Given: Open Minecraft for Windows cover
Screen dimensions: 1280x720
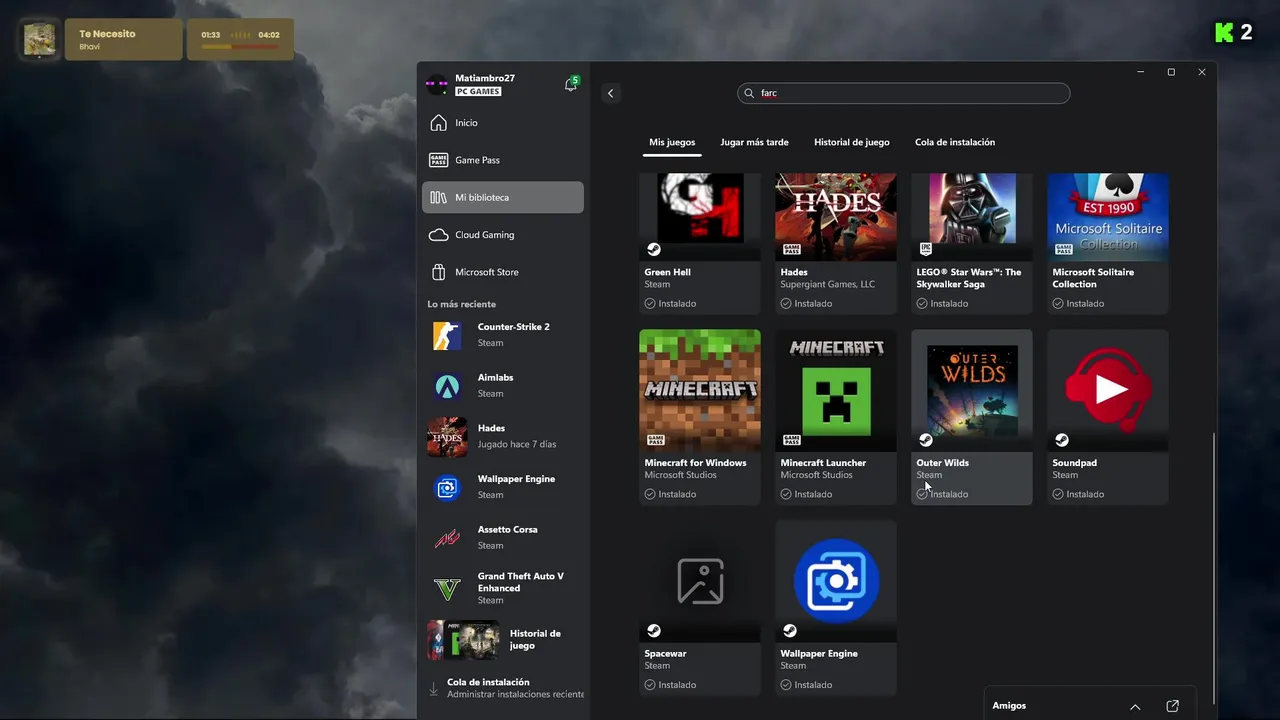Looking at the screenshot, I should (x=700, y=390).
